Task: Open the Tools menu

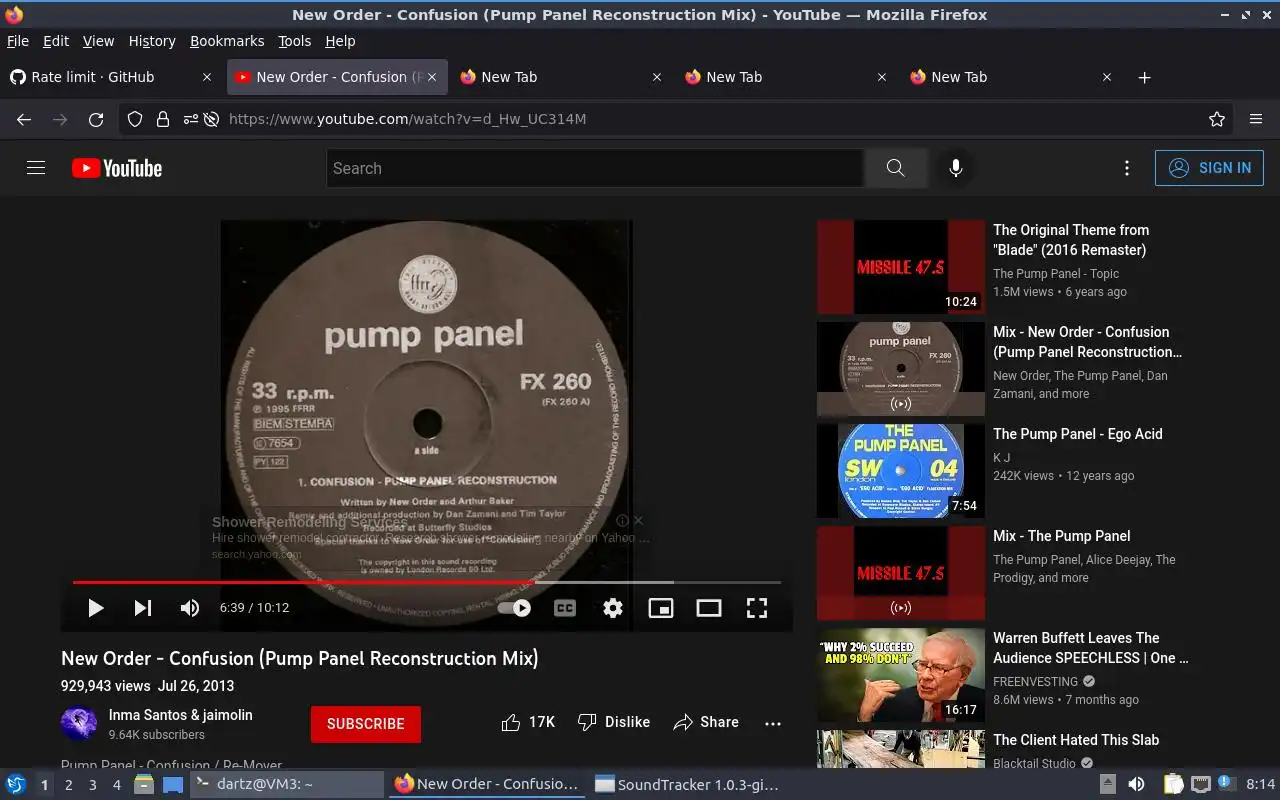Action: pos(295,41)
